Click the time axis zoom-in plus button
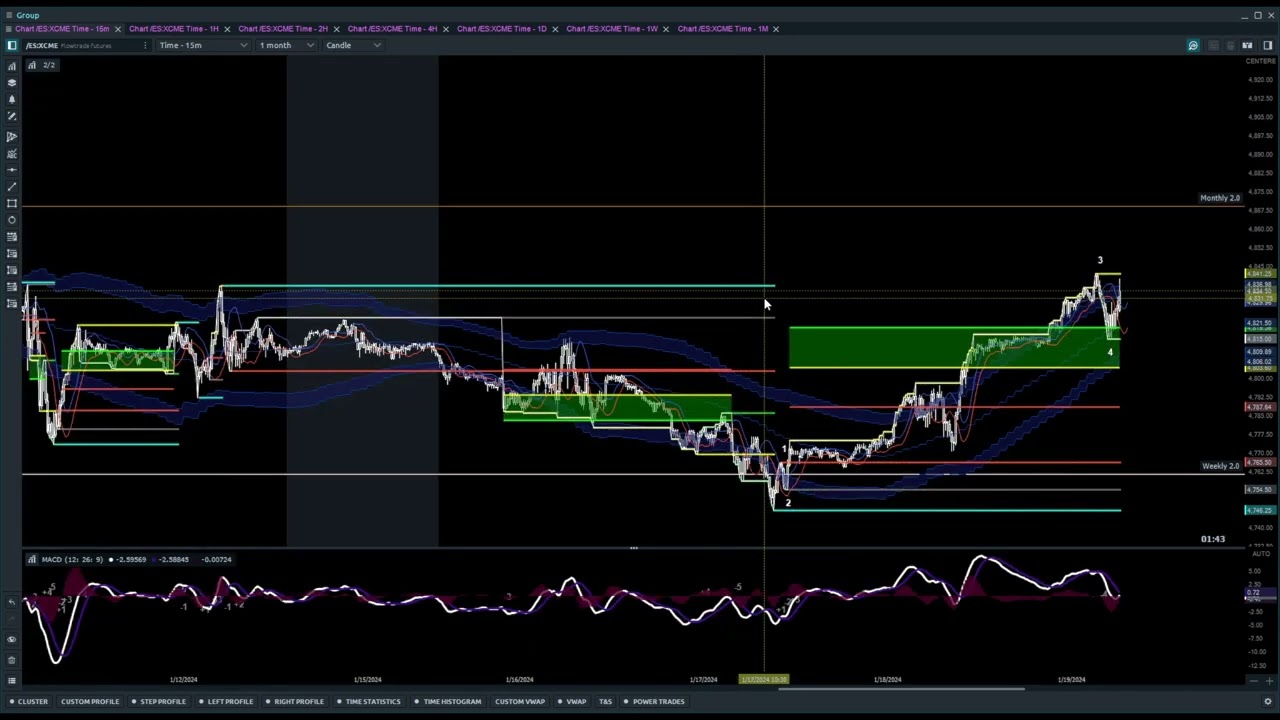Viewport: 1280px width, 720px height. point(1268,681)
